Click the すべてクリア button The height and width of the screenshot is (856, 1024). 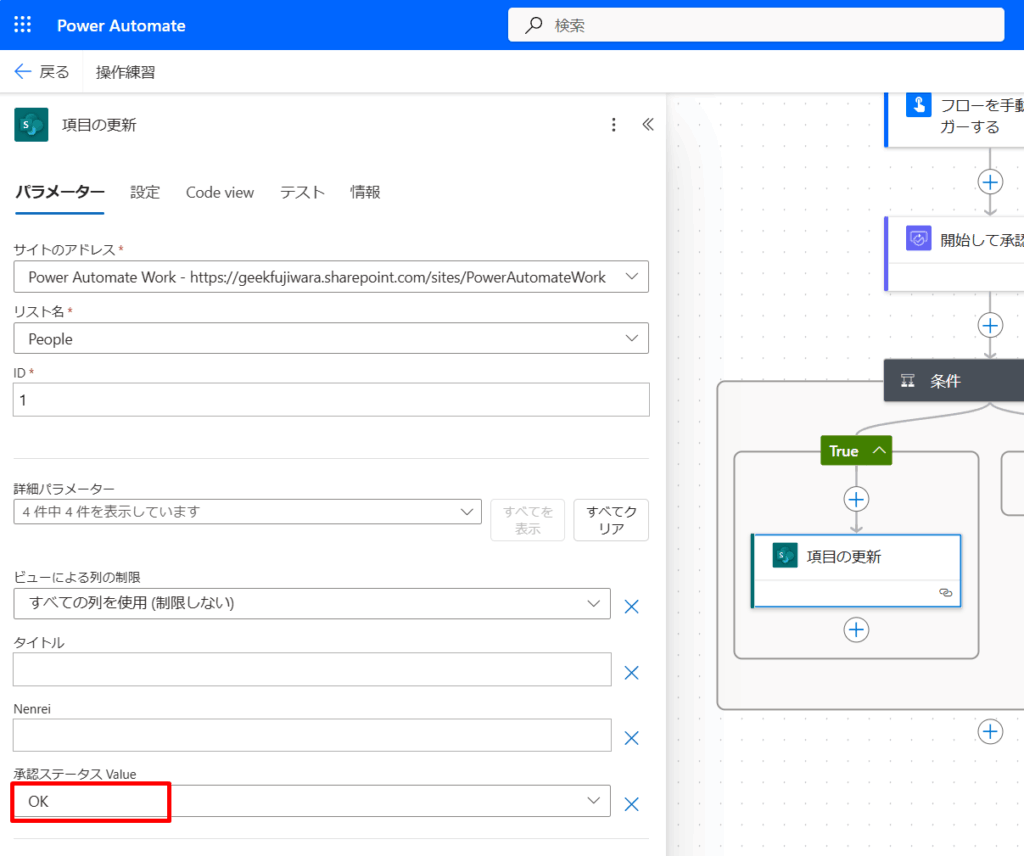point(611,520)
